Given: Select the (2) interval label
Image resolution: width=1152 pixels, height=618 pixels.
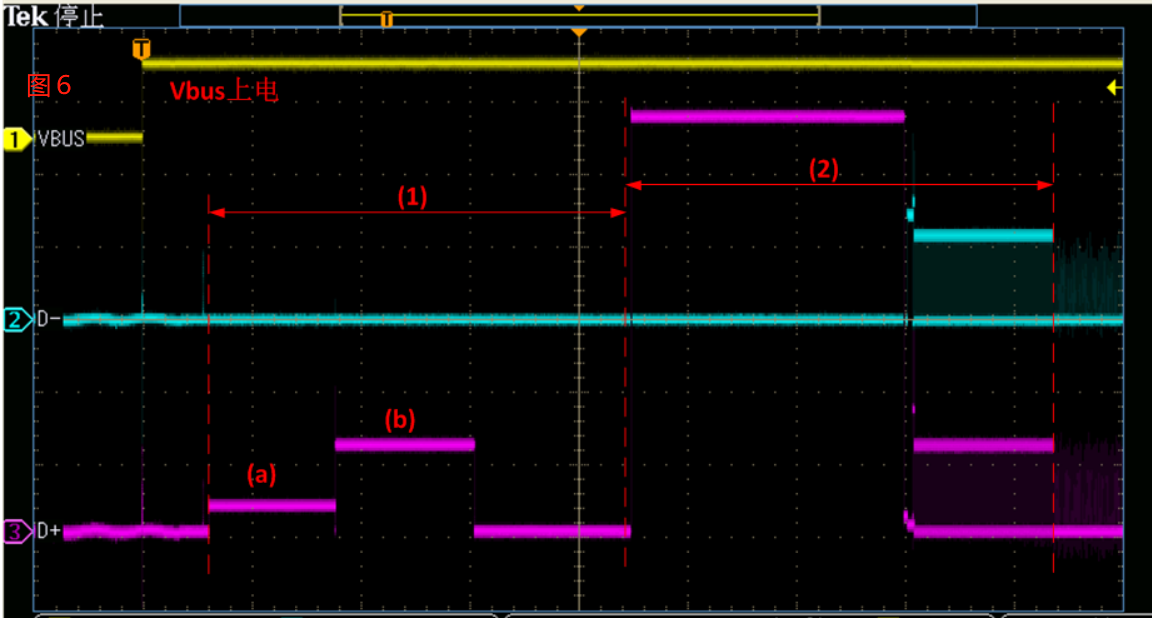Looking at the screenshot, I should 824,170.
